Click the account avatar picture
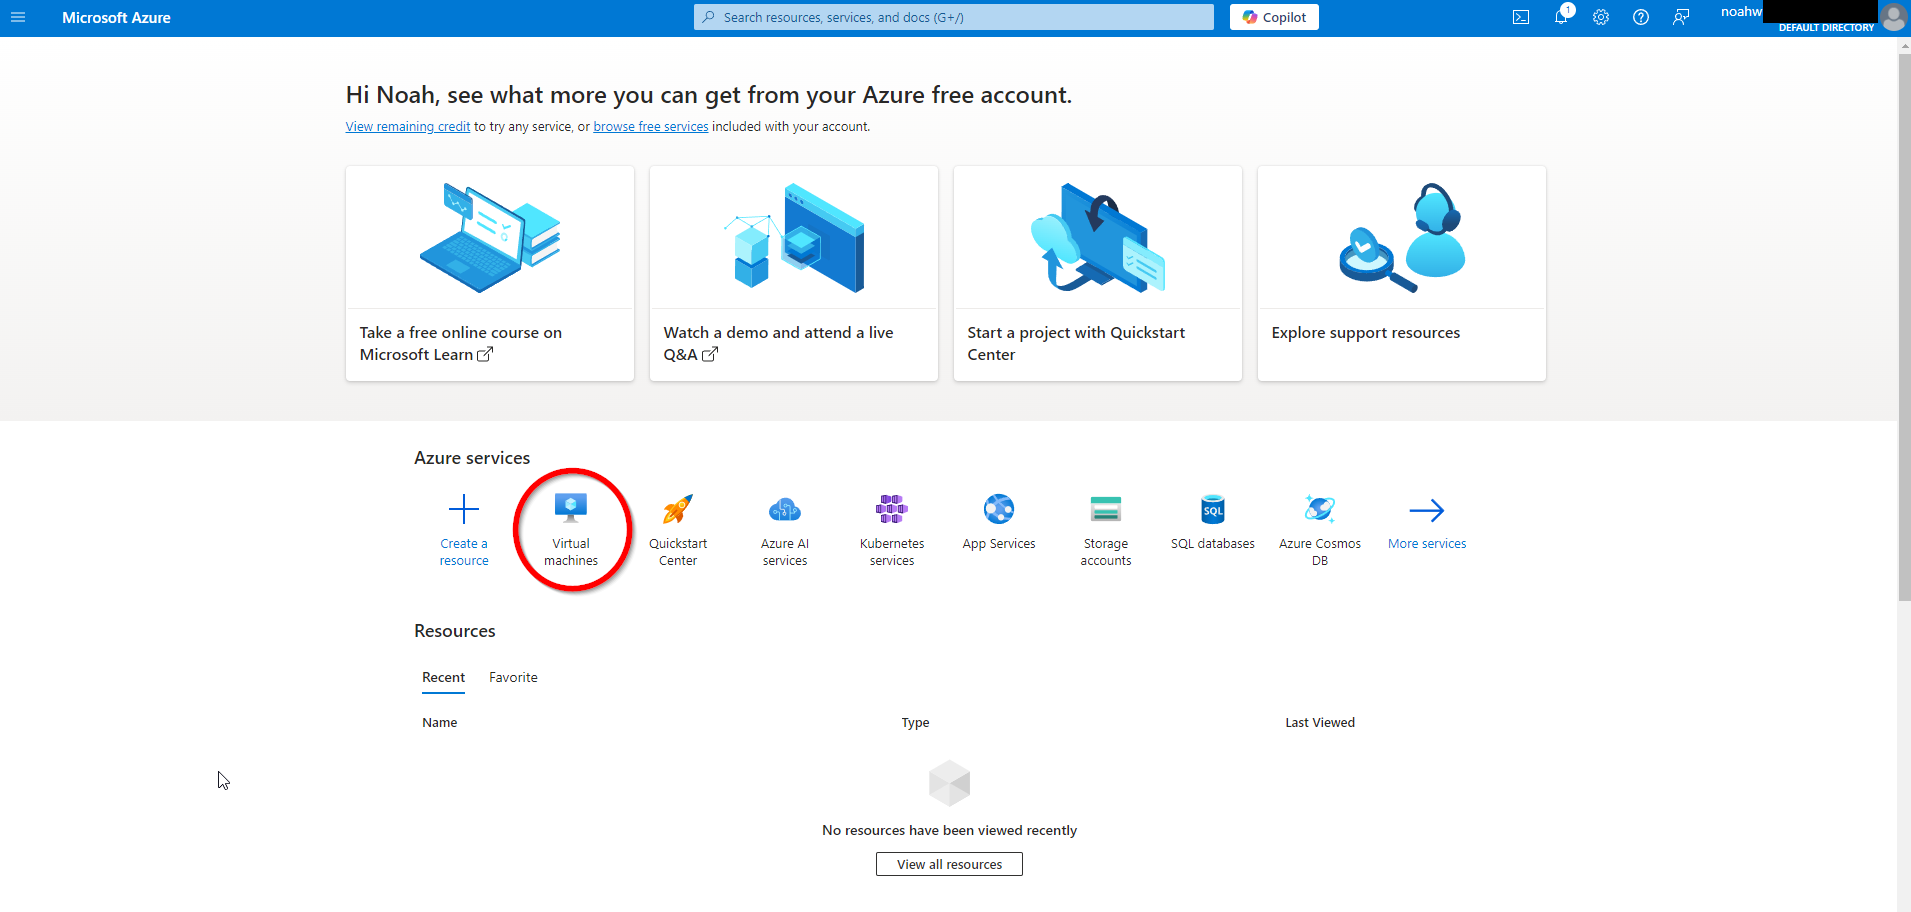The height and width of the screenshot is (912, 1911). (1893, 17)
